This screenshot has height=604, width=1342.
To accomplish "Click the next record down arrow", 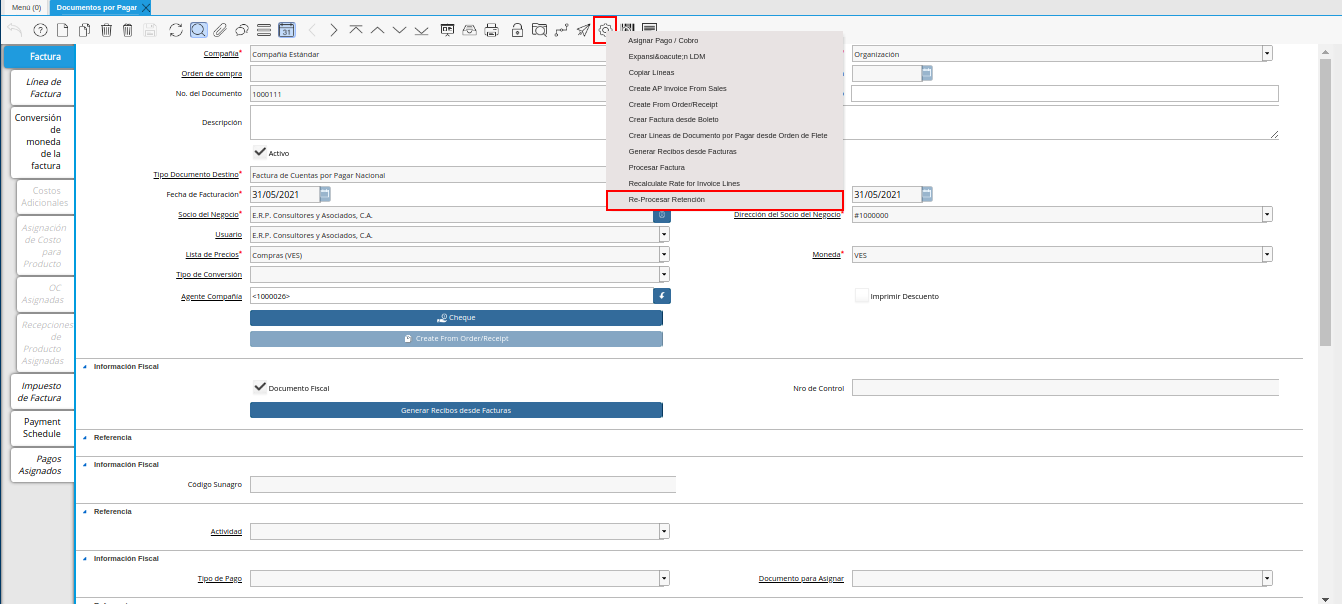I will point(400,30).
